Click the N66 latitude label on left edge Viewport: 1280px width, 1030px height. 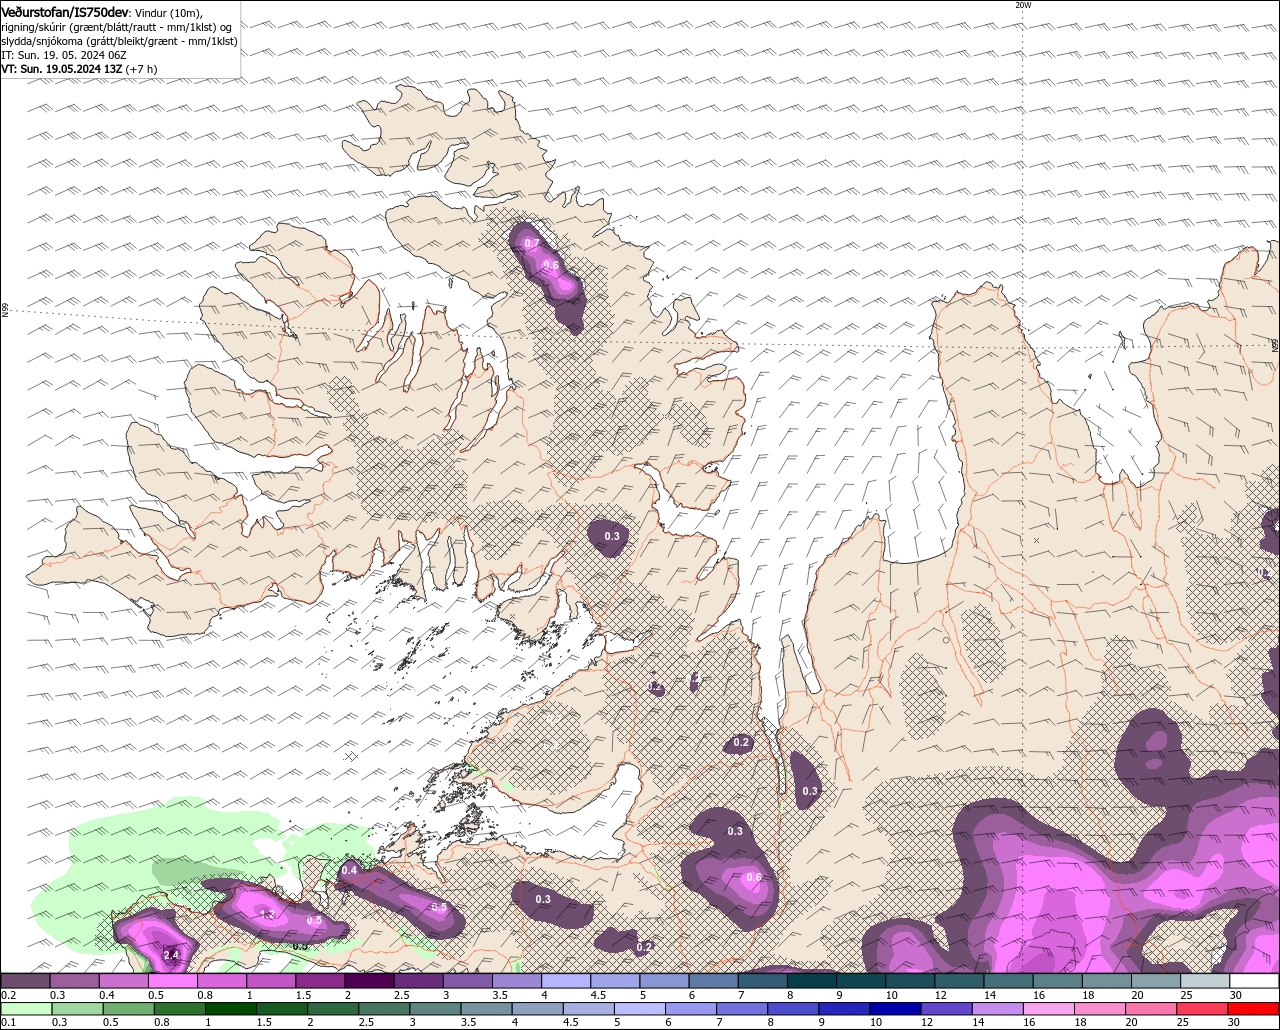tap(5, 311)
